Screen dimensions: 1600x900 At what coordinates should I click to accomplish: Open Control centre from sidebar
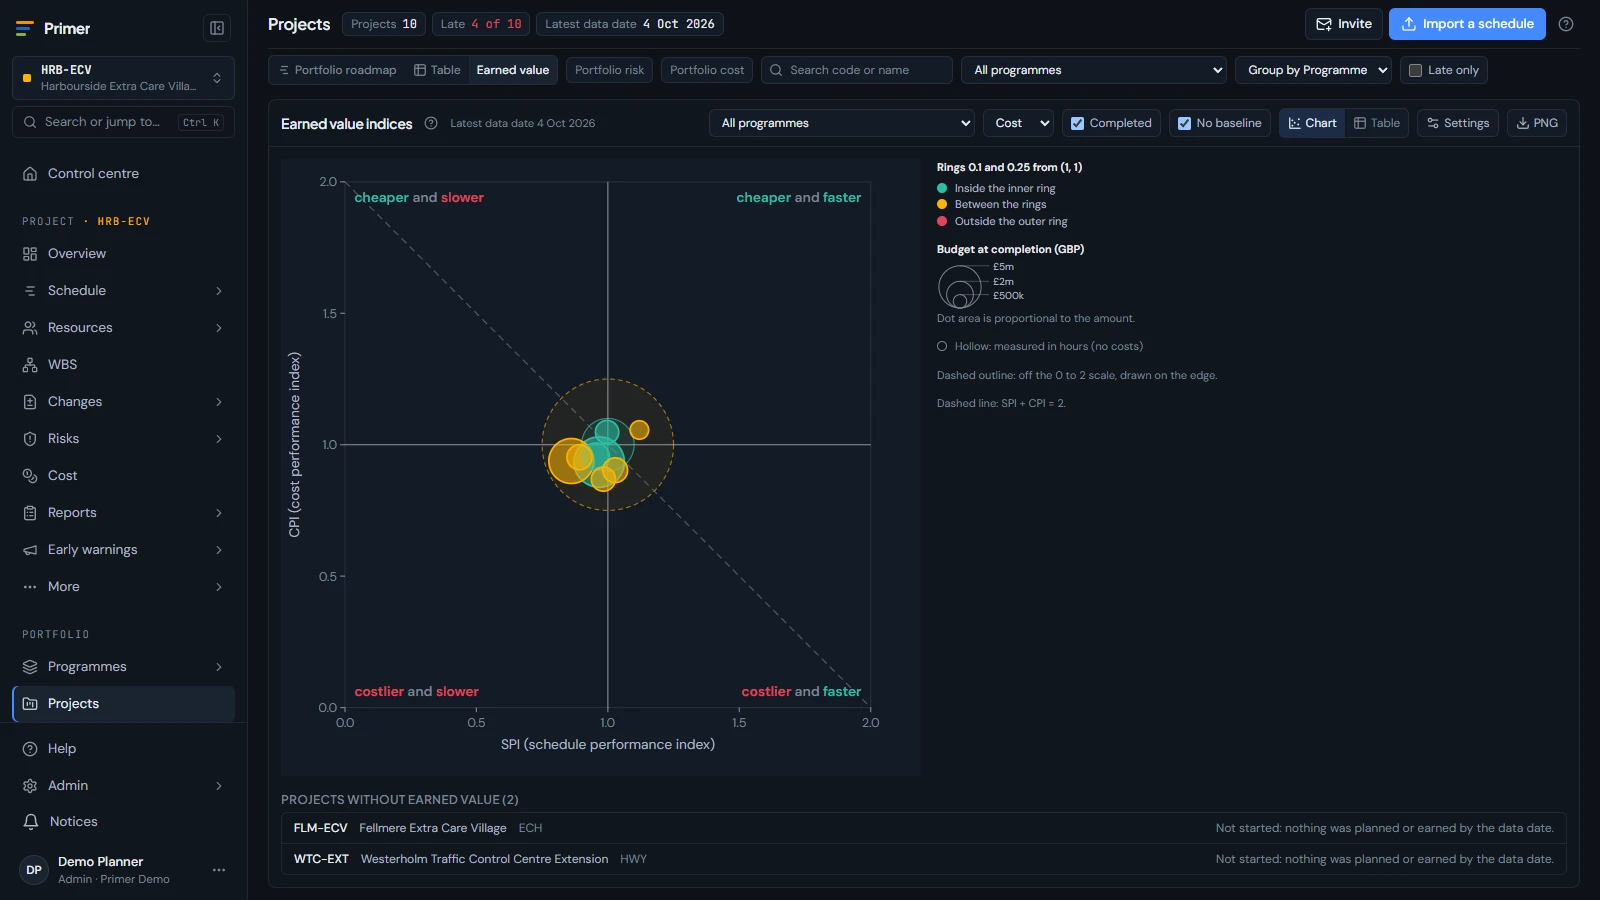tap(124, 173)
